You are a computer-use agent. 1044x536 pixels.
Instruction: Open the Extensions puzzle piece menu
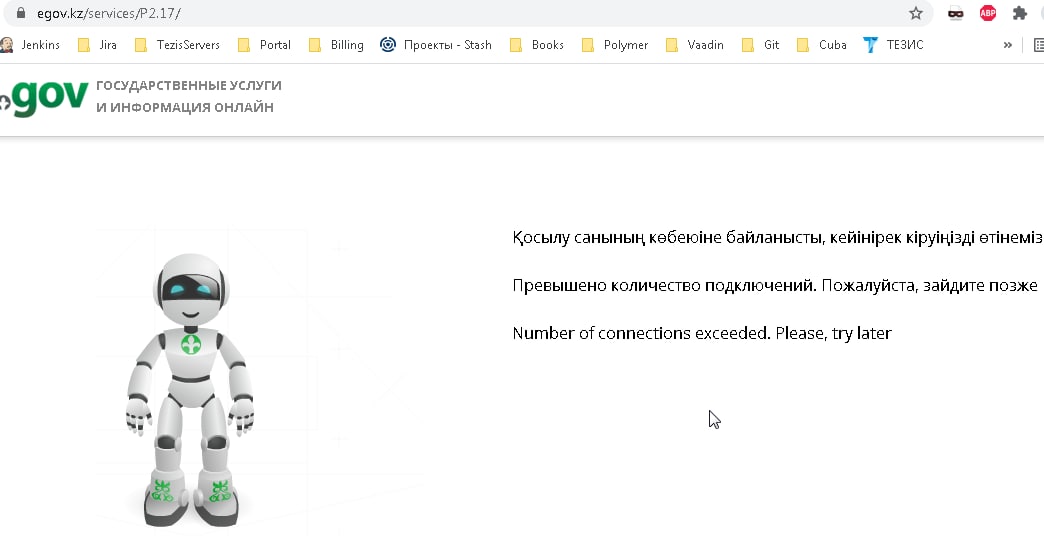(1020, 13)
